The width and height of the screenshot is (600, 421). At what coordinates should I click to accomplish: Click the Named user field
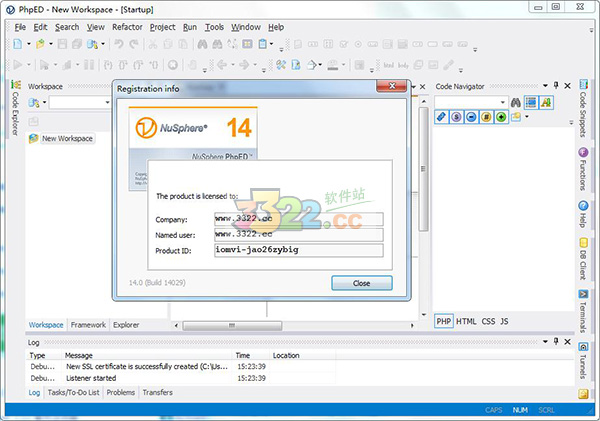(298, 235)
